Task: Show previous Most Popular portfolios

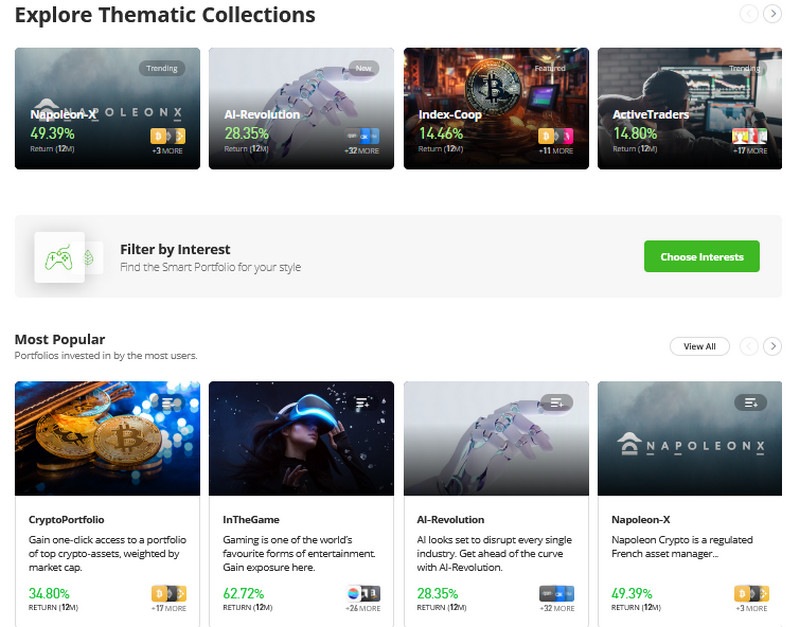Action: click(749, 346)
